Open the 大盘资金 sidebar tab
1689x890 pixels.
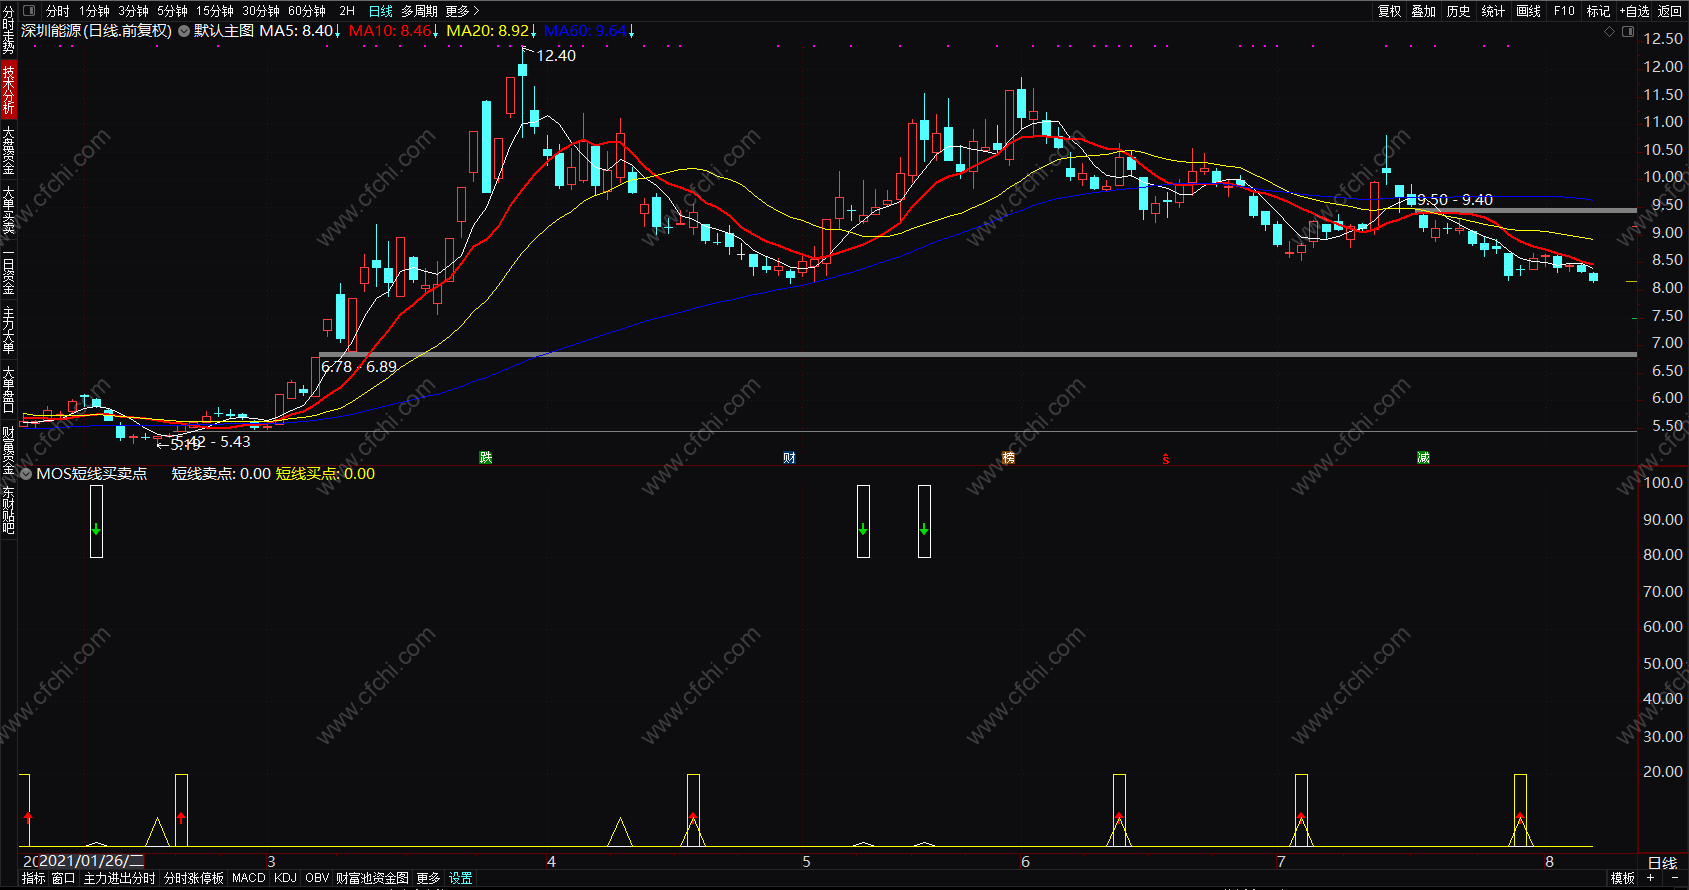coord(8,150)
